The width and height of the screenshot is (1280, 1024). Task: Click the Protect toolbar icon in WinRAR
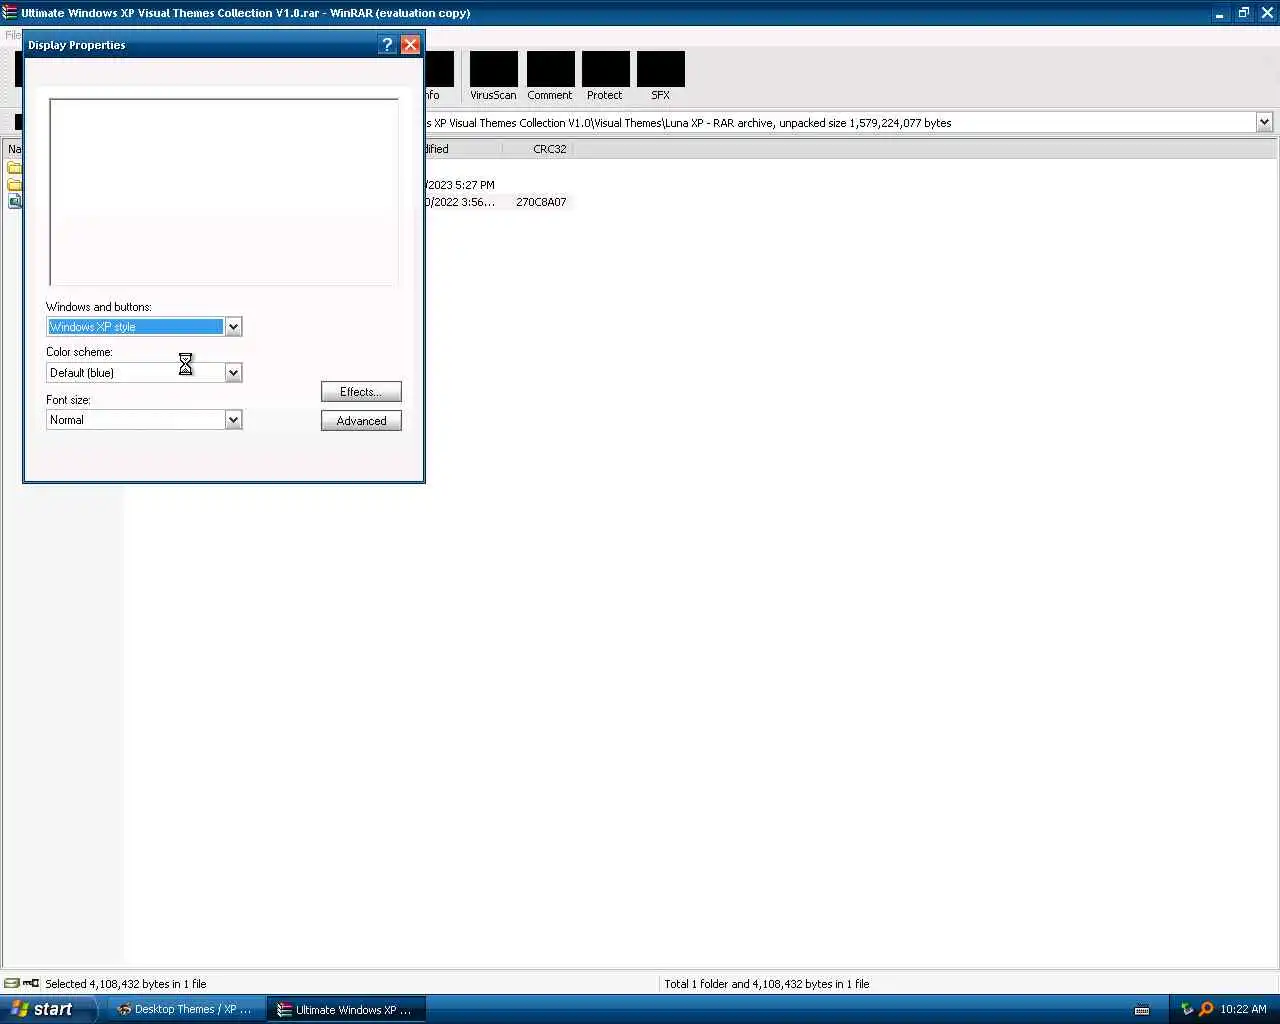tap(605, 76)
